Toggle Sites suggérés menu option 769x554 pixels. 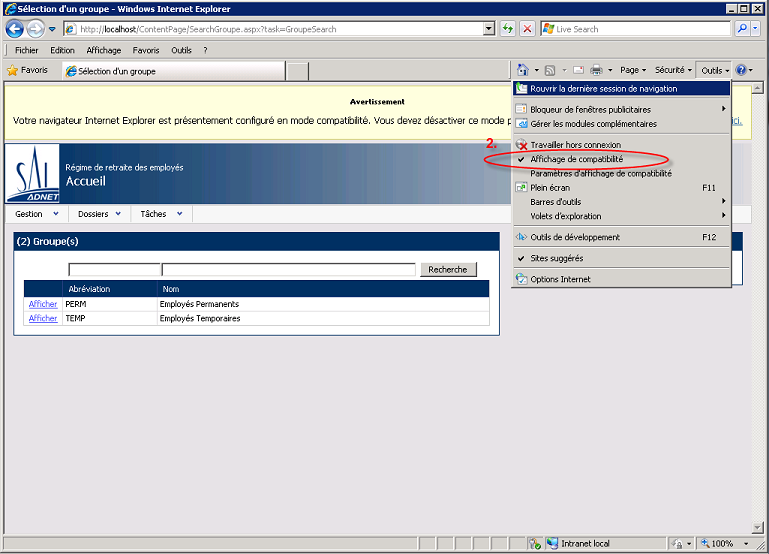(x=557, y=258)
